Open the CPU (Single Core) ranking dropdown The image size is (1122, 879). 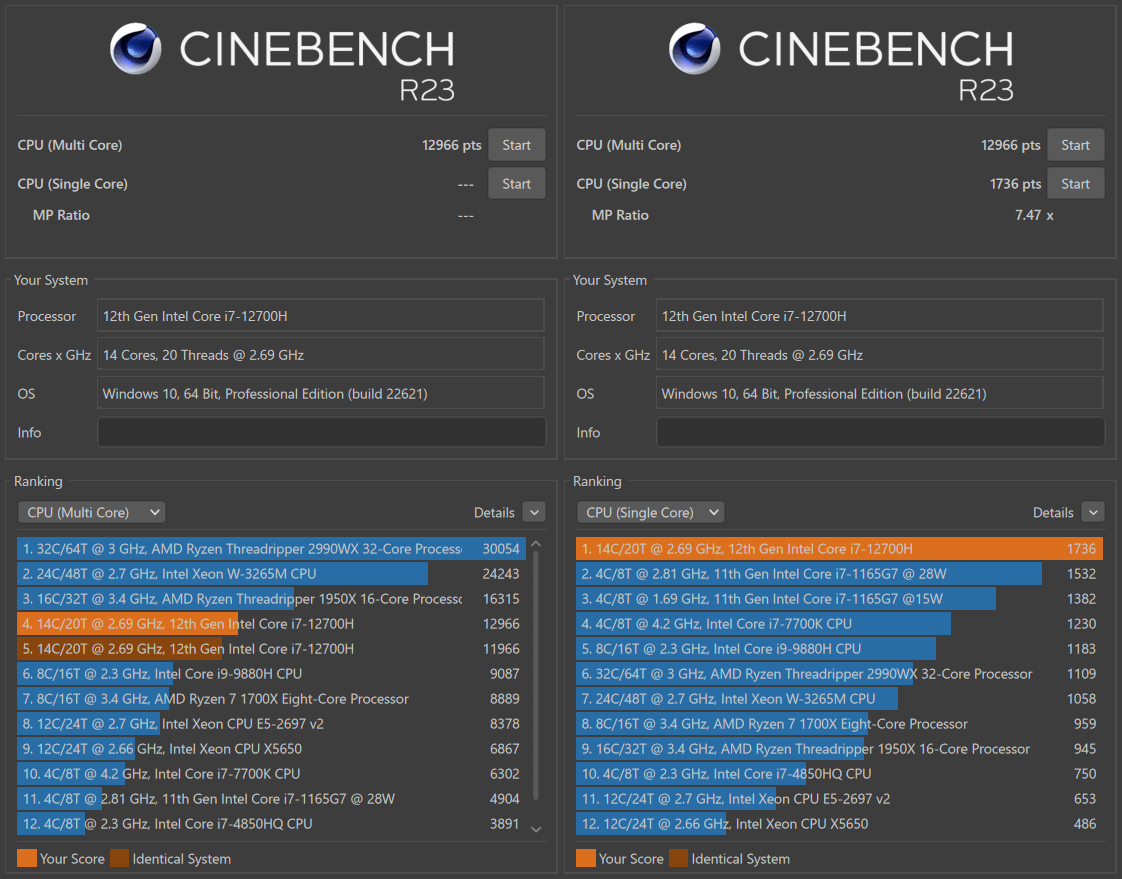click(650, 512)
